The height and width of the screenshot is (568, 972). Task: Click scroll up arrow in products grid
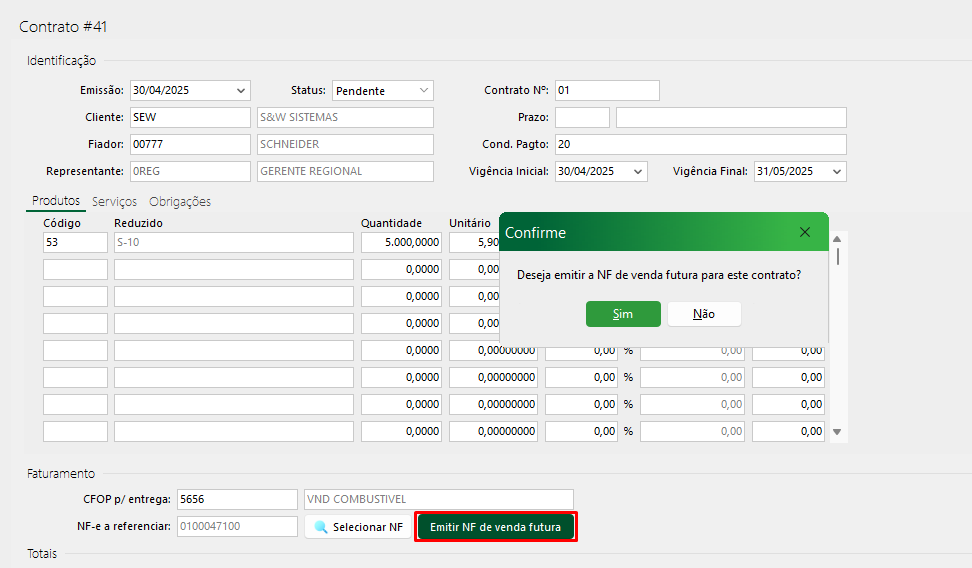click(837, 238)
